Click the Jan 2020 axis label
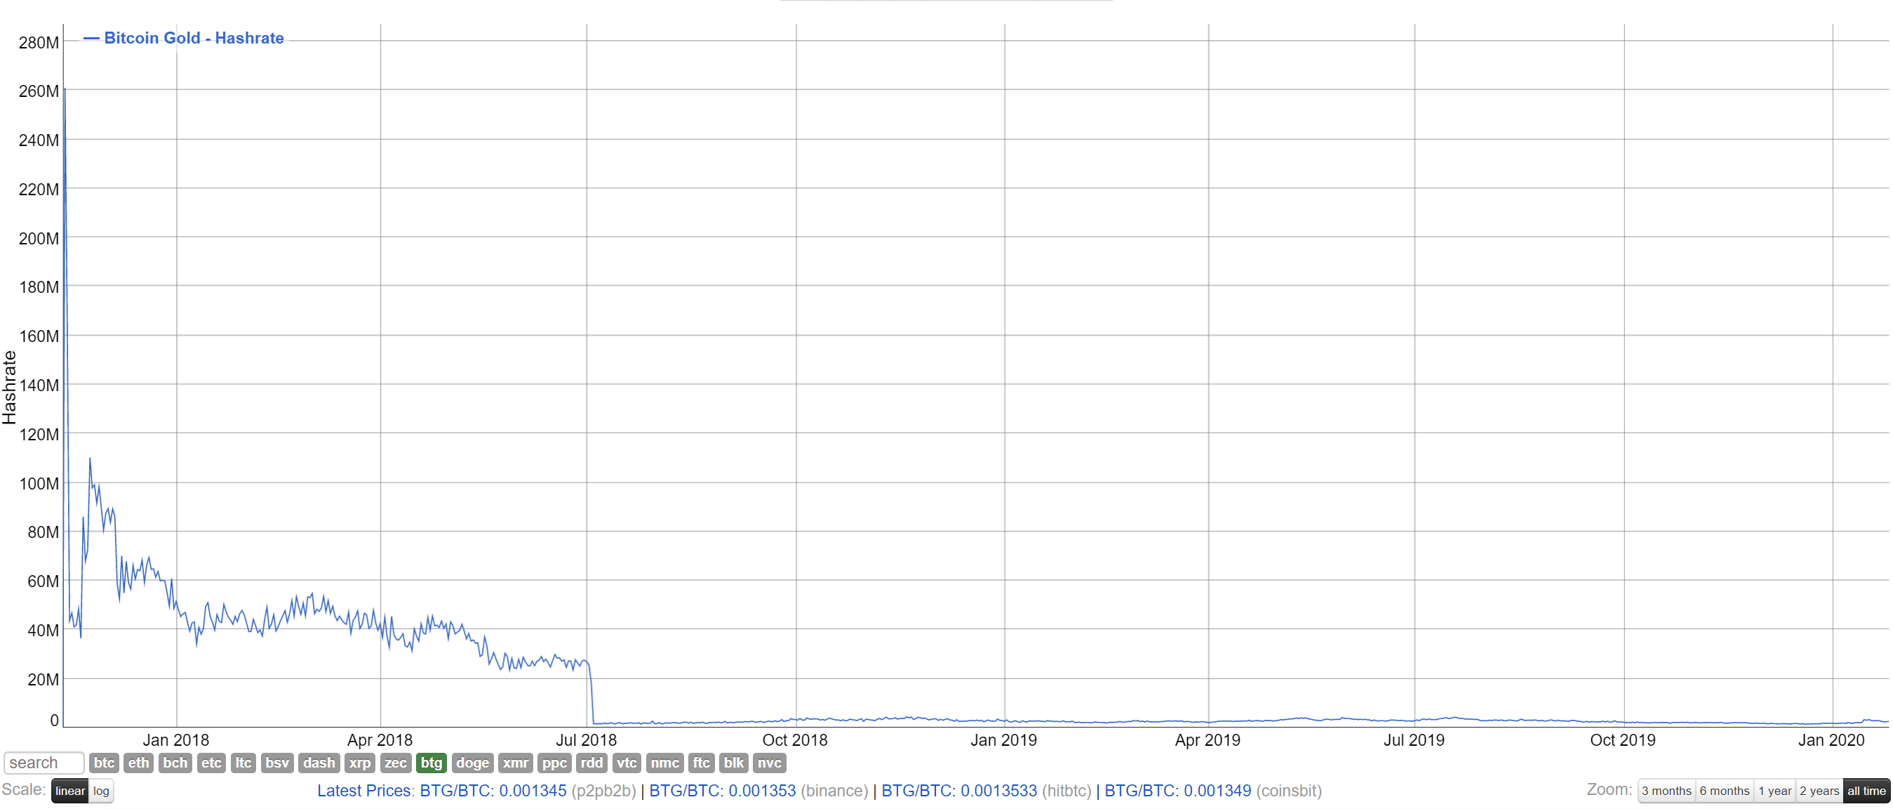This screenshot has width=1893, height=809. coord(1832,740)
